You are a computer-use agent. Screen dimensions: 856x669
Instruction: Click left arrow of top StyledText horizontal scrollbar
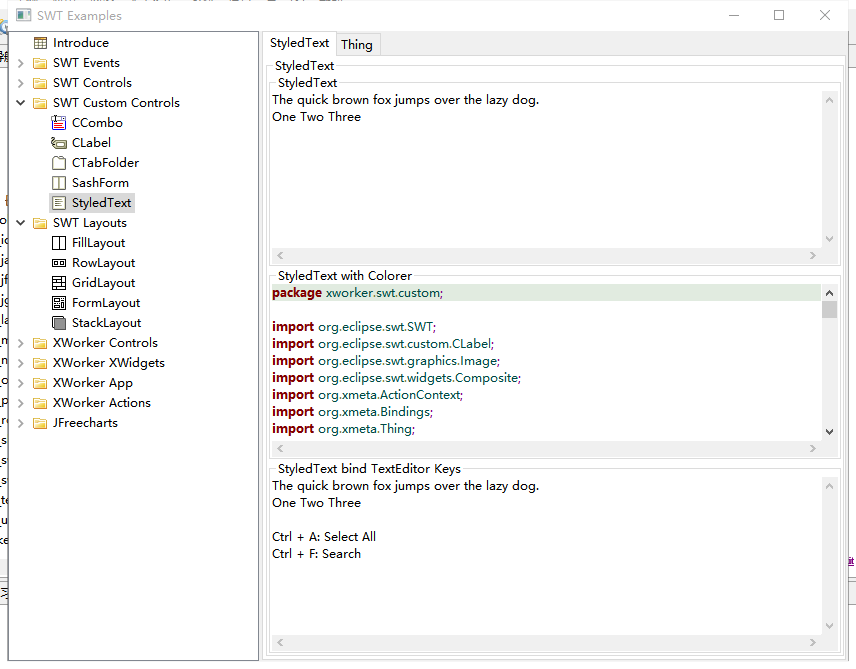(280, 256)
